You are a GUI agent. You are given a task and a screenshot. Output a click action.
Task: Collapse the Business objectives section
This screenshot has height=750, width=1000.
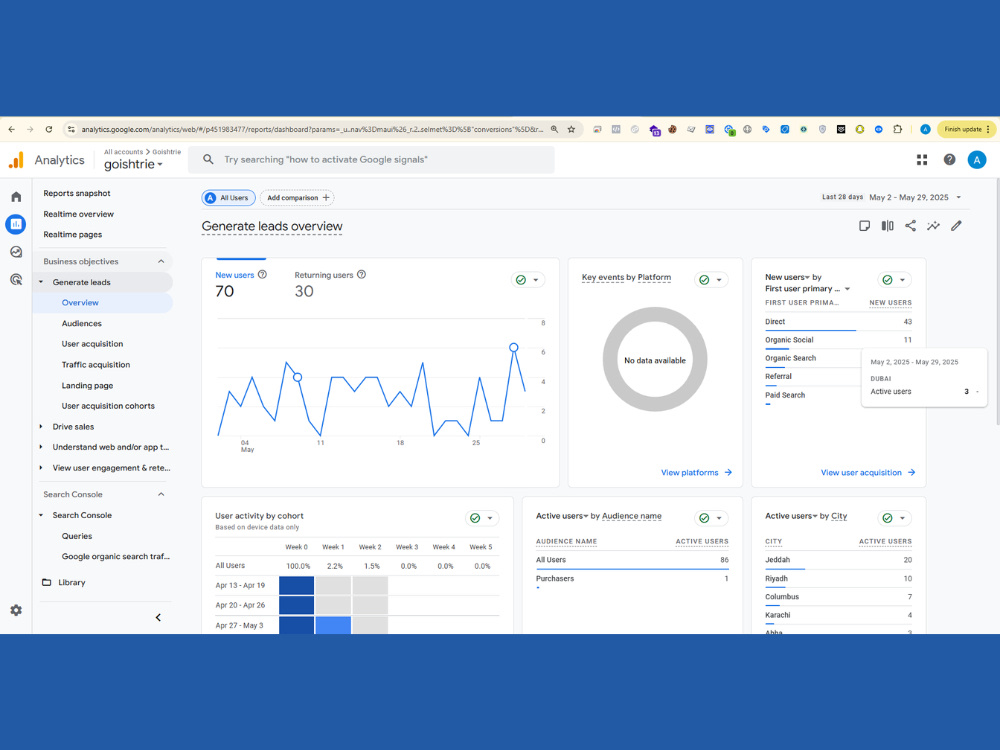tap(161, 261)
